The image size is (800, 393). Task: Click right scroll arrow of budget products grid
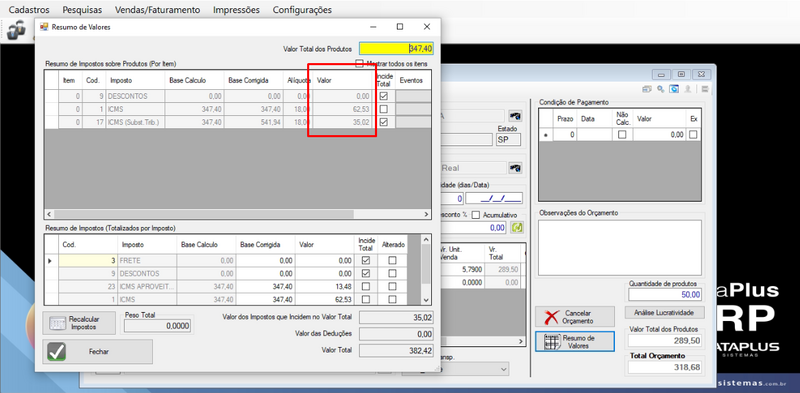[521, 341]
